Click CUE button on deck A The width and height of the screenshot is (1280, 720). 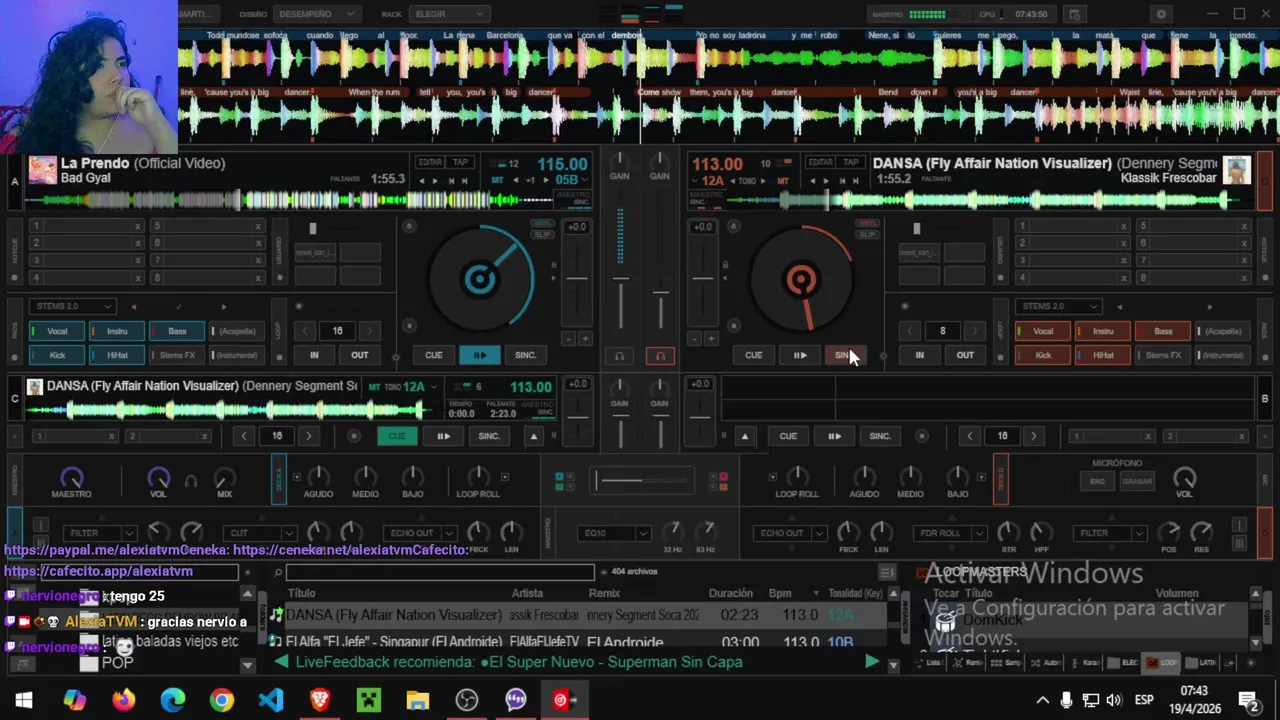[433, 355]
